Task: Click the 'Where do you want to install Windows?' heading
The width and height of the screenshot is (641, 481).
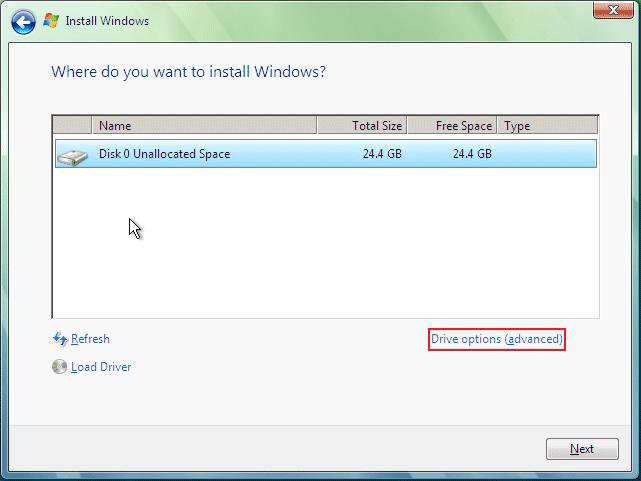Action: click(188, 72)
